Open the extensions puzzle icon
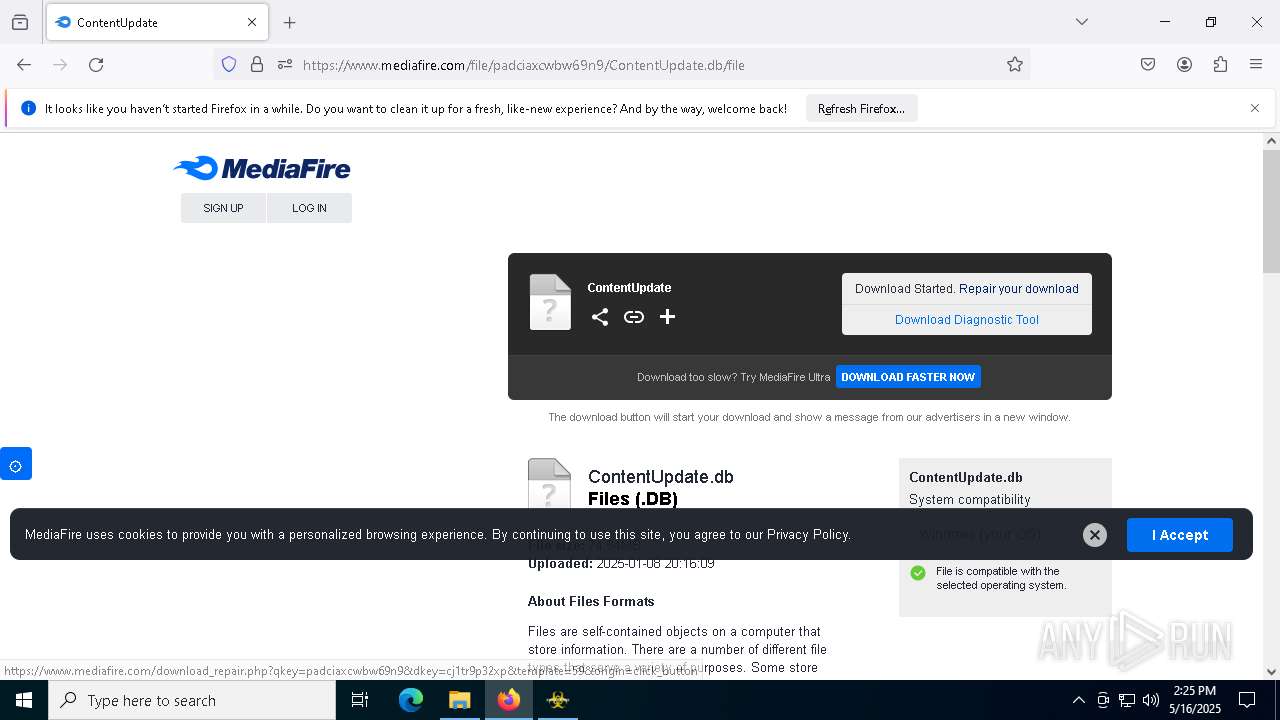Image resolution: width=1280 pixels, height=720 pixels. [1220, 65]
